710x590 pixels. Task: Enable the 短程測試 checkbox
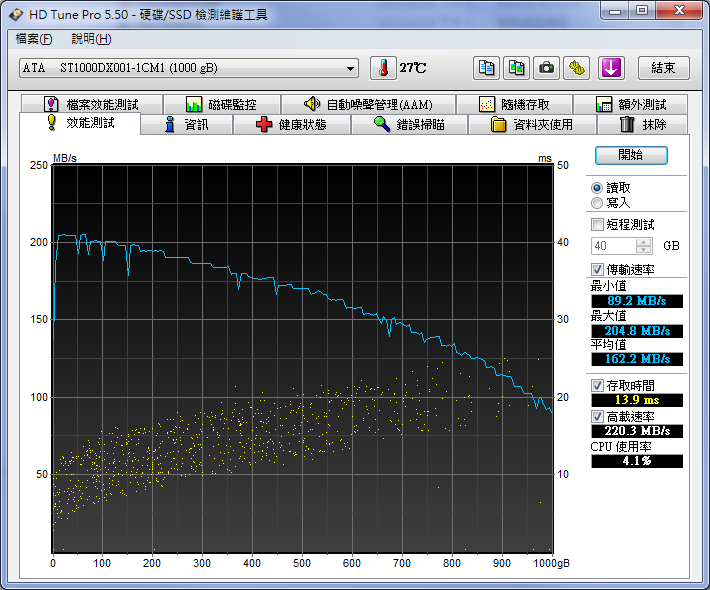click(597, 224)
